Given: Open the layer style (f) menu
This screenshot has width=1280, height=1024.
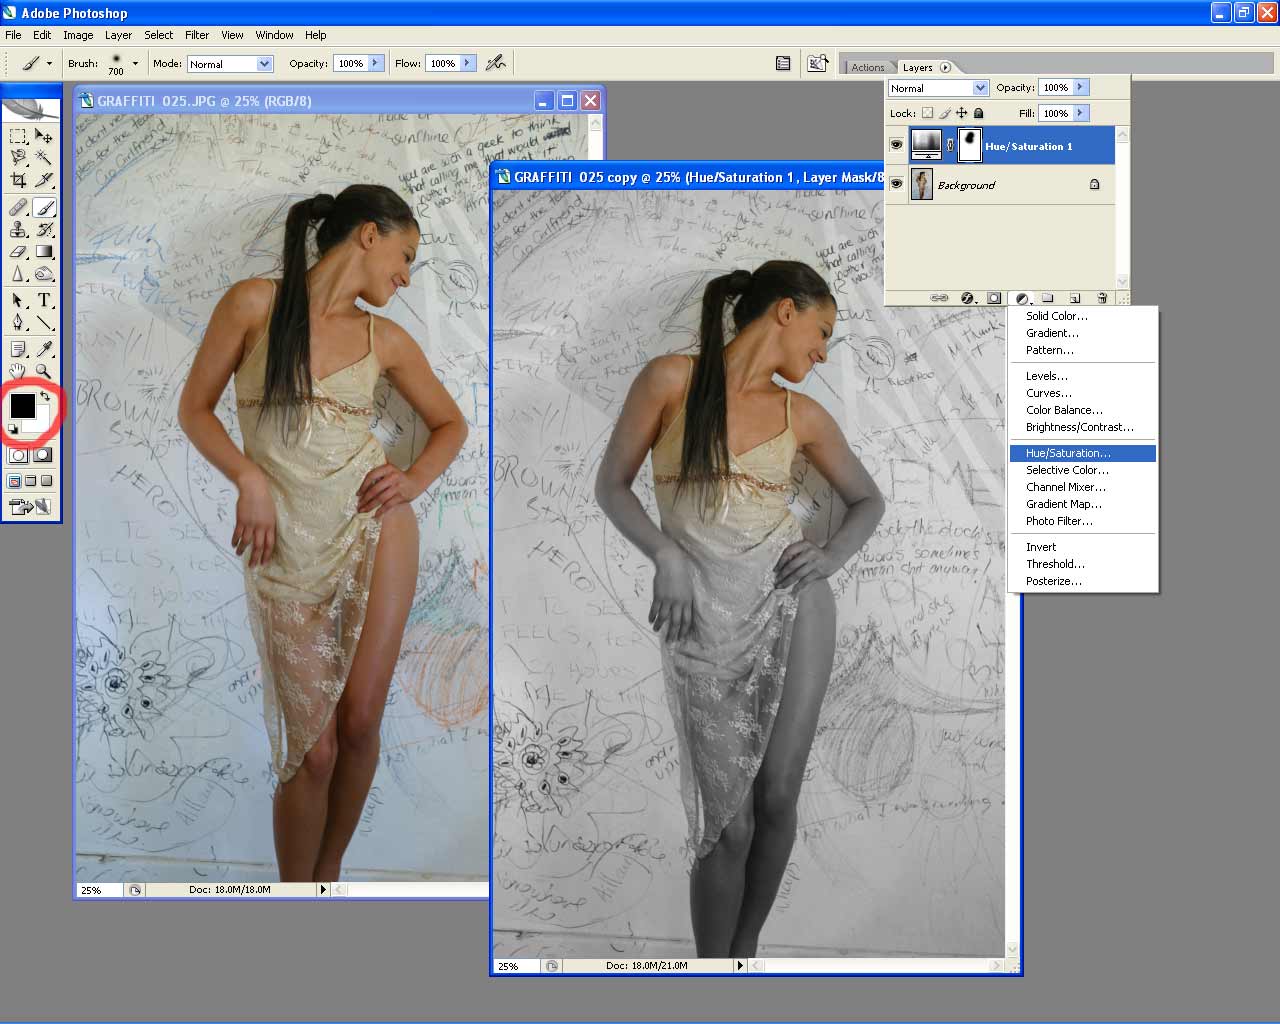Looking at the screenshot, I should pyautogui.click(x=967, y=298).
